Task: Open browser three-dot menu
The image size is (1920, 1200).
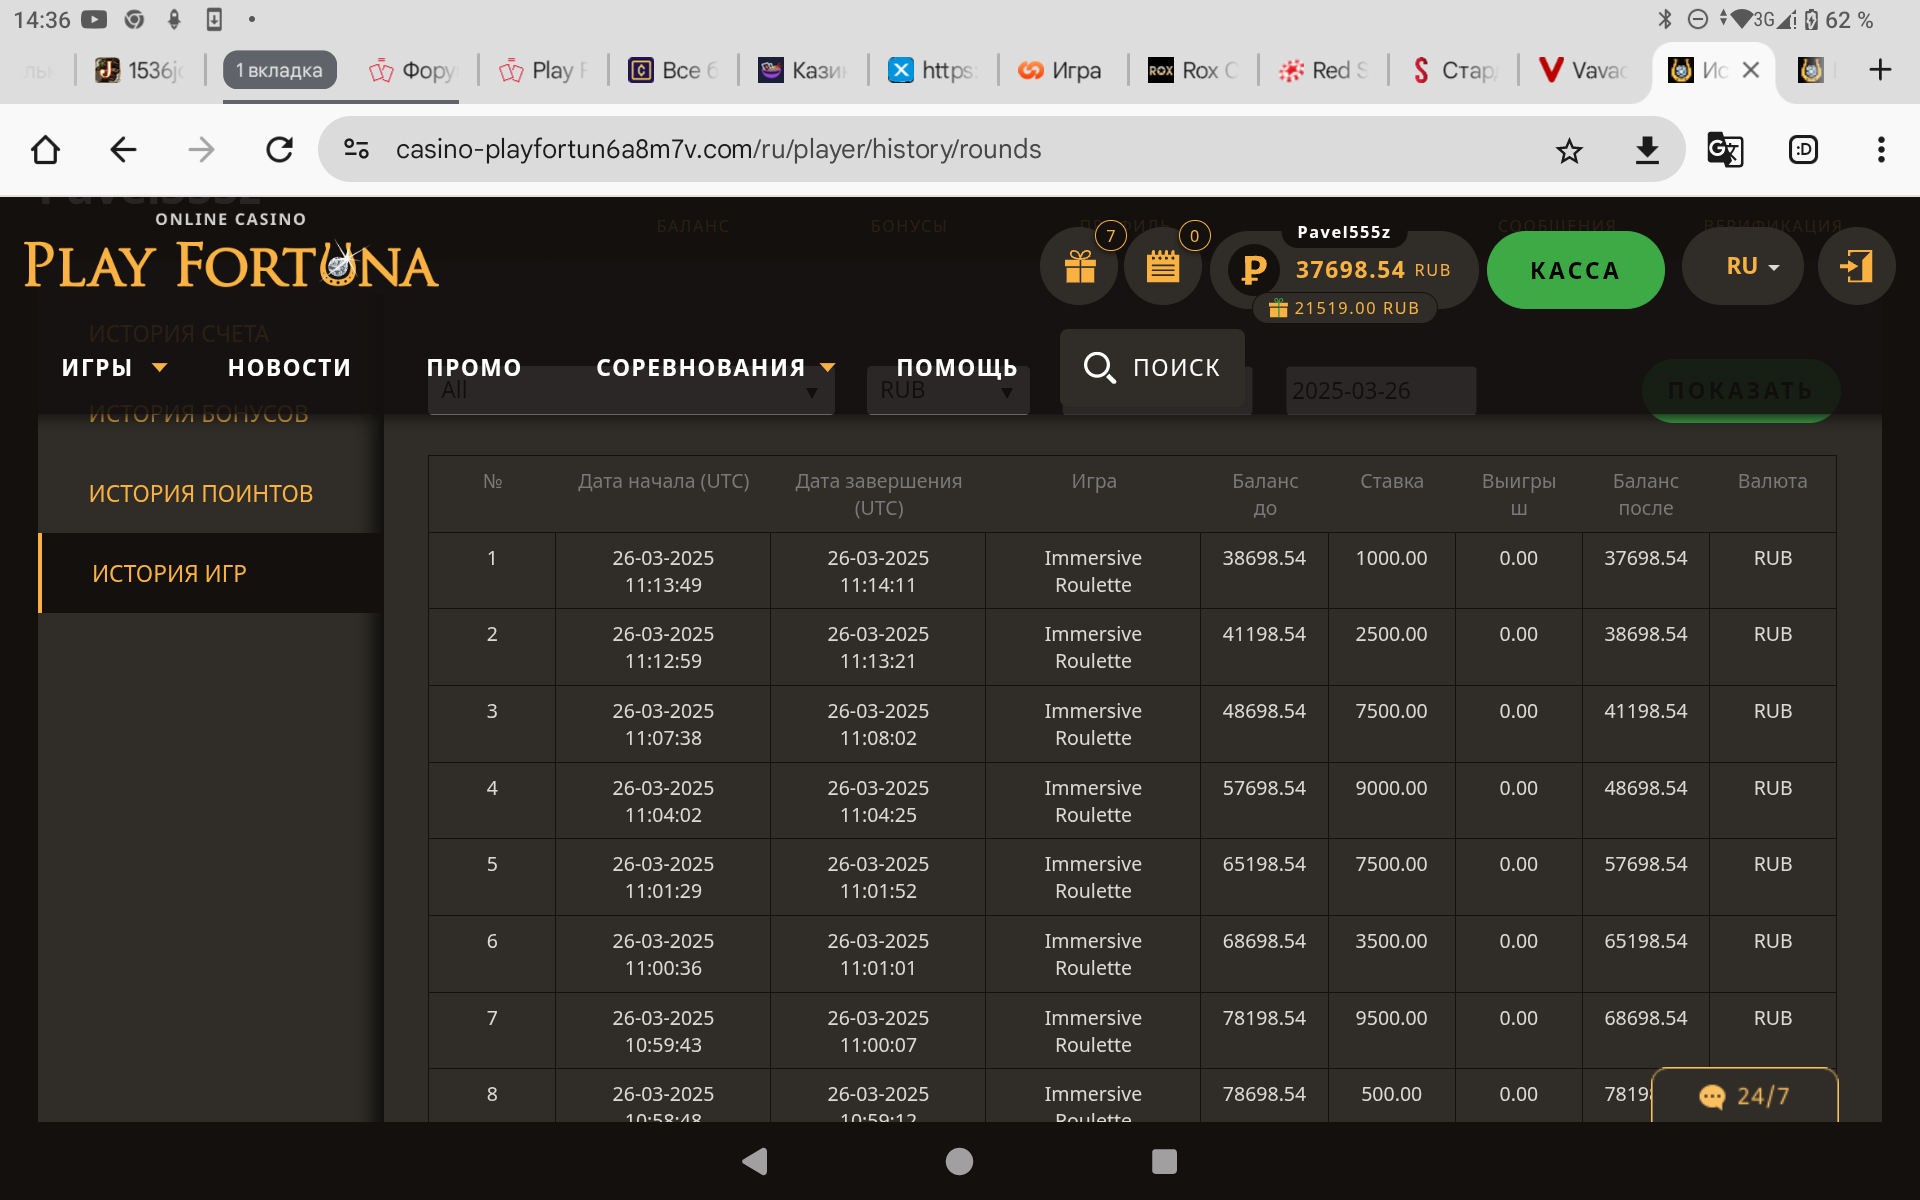Action: pos(1881,150)
